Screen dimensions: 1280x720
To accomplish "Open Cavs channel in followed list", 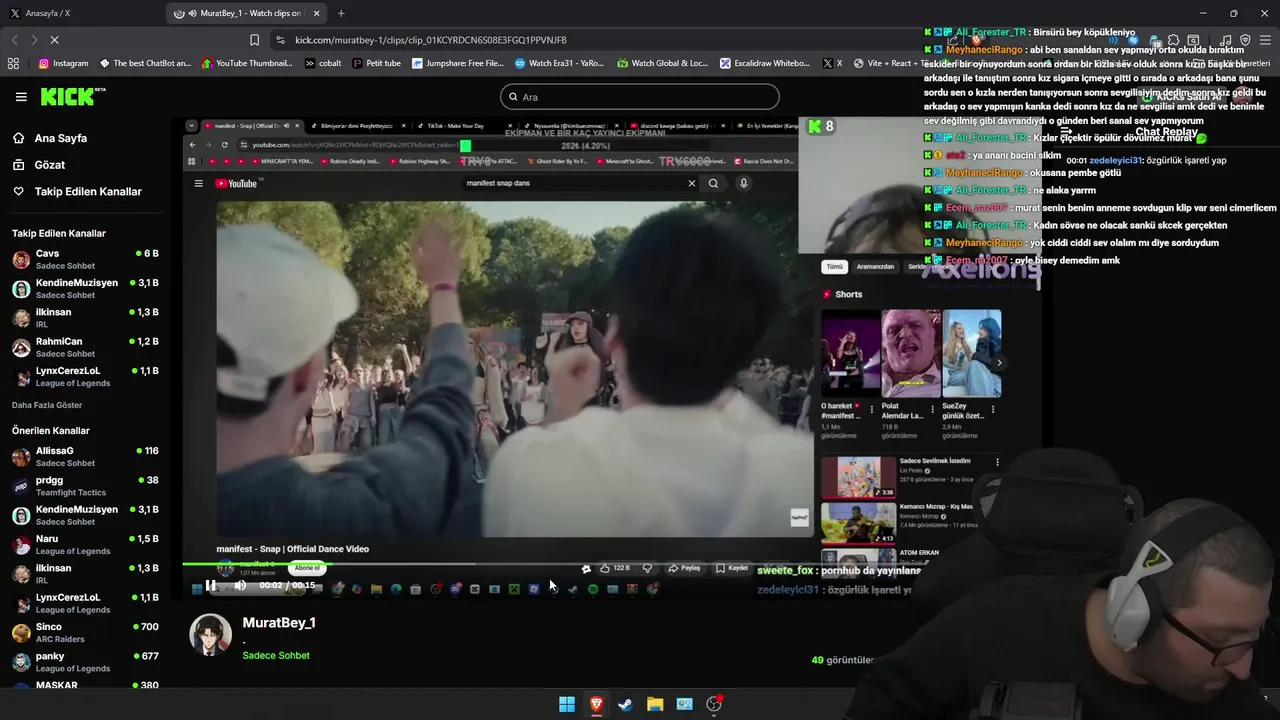I will [85, 260].
